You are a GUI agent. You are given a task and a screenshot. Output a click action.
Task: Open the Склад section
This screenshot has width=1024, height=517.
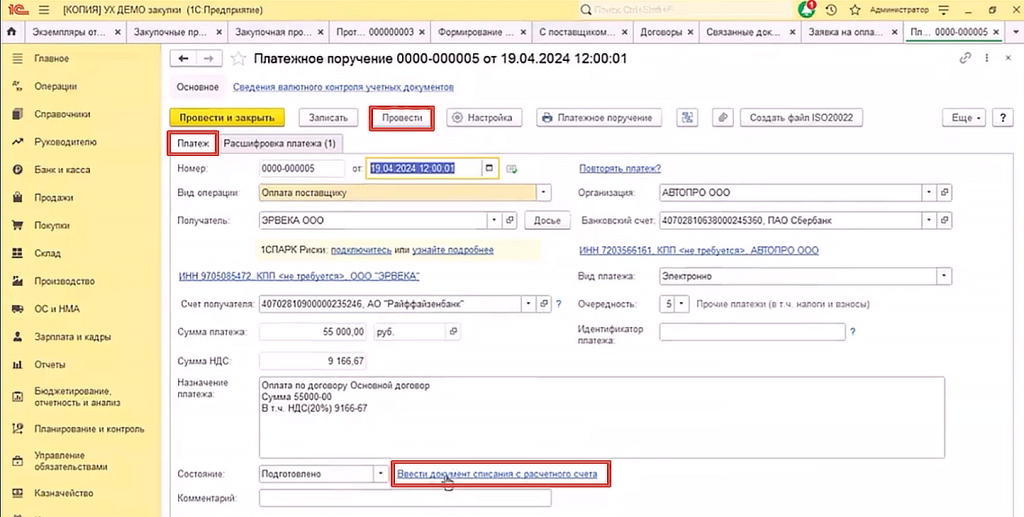pos(47,253)
